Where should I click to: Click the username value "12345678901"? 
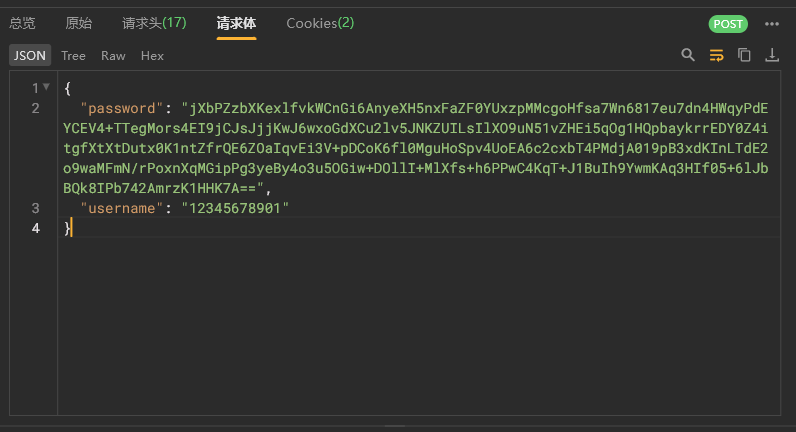tap(234, 208)
